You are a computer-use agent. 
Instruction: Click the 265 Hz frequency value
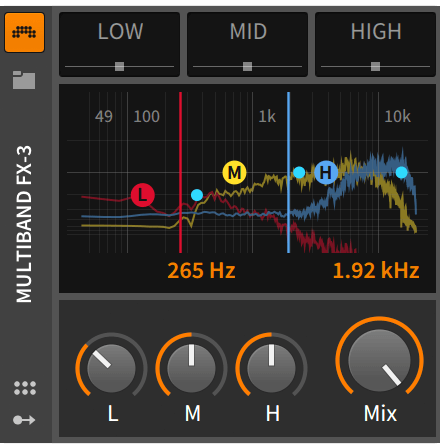click(x=201, y=270)
